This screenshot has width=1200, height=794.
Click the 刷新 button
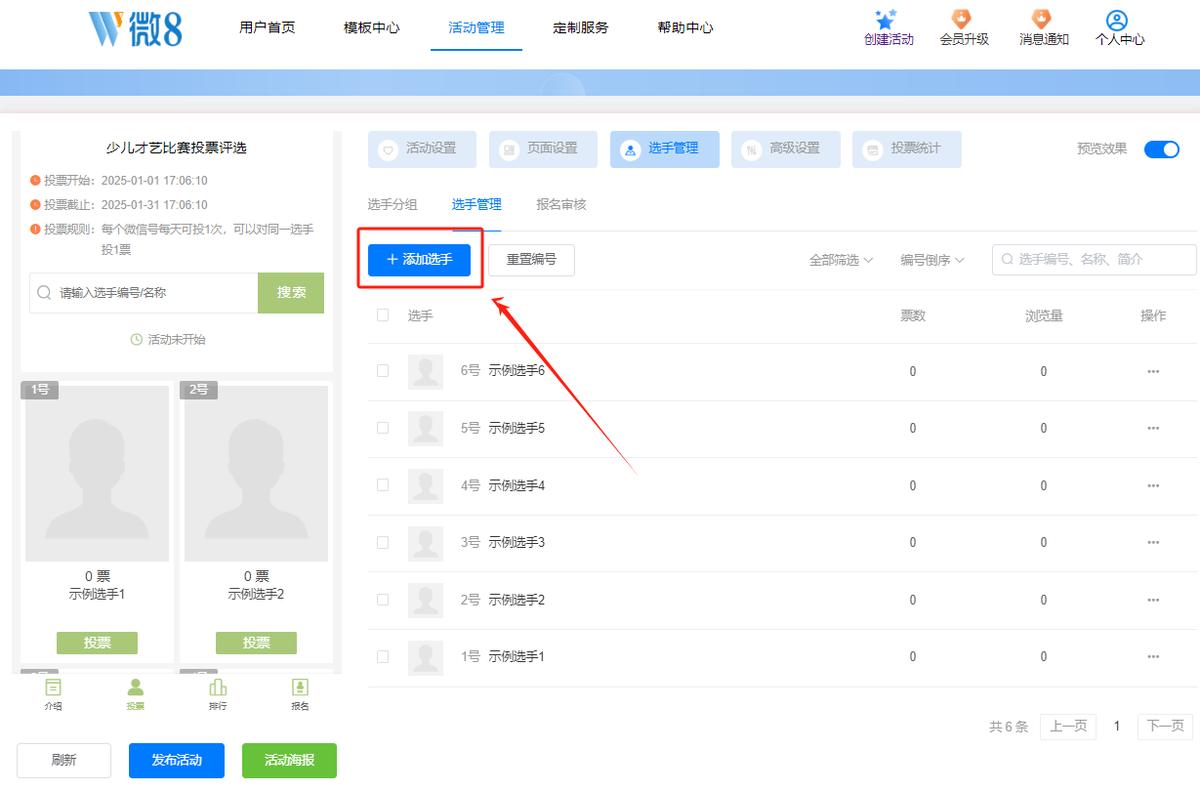pyautogui.click(x=64, y=760)
